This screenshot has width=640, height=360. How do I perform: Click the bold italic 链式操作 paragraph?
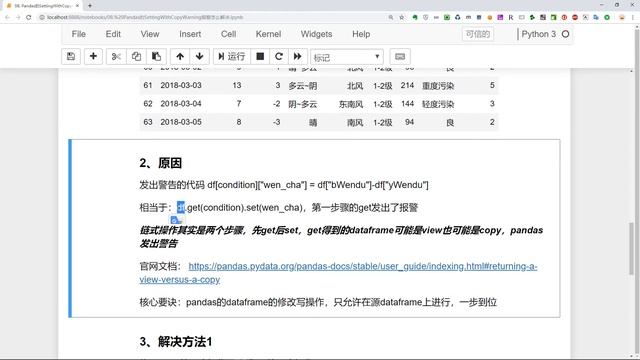coord(341,237)
